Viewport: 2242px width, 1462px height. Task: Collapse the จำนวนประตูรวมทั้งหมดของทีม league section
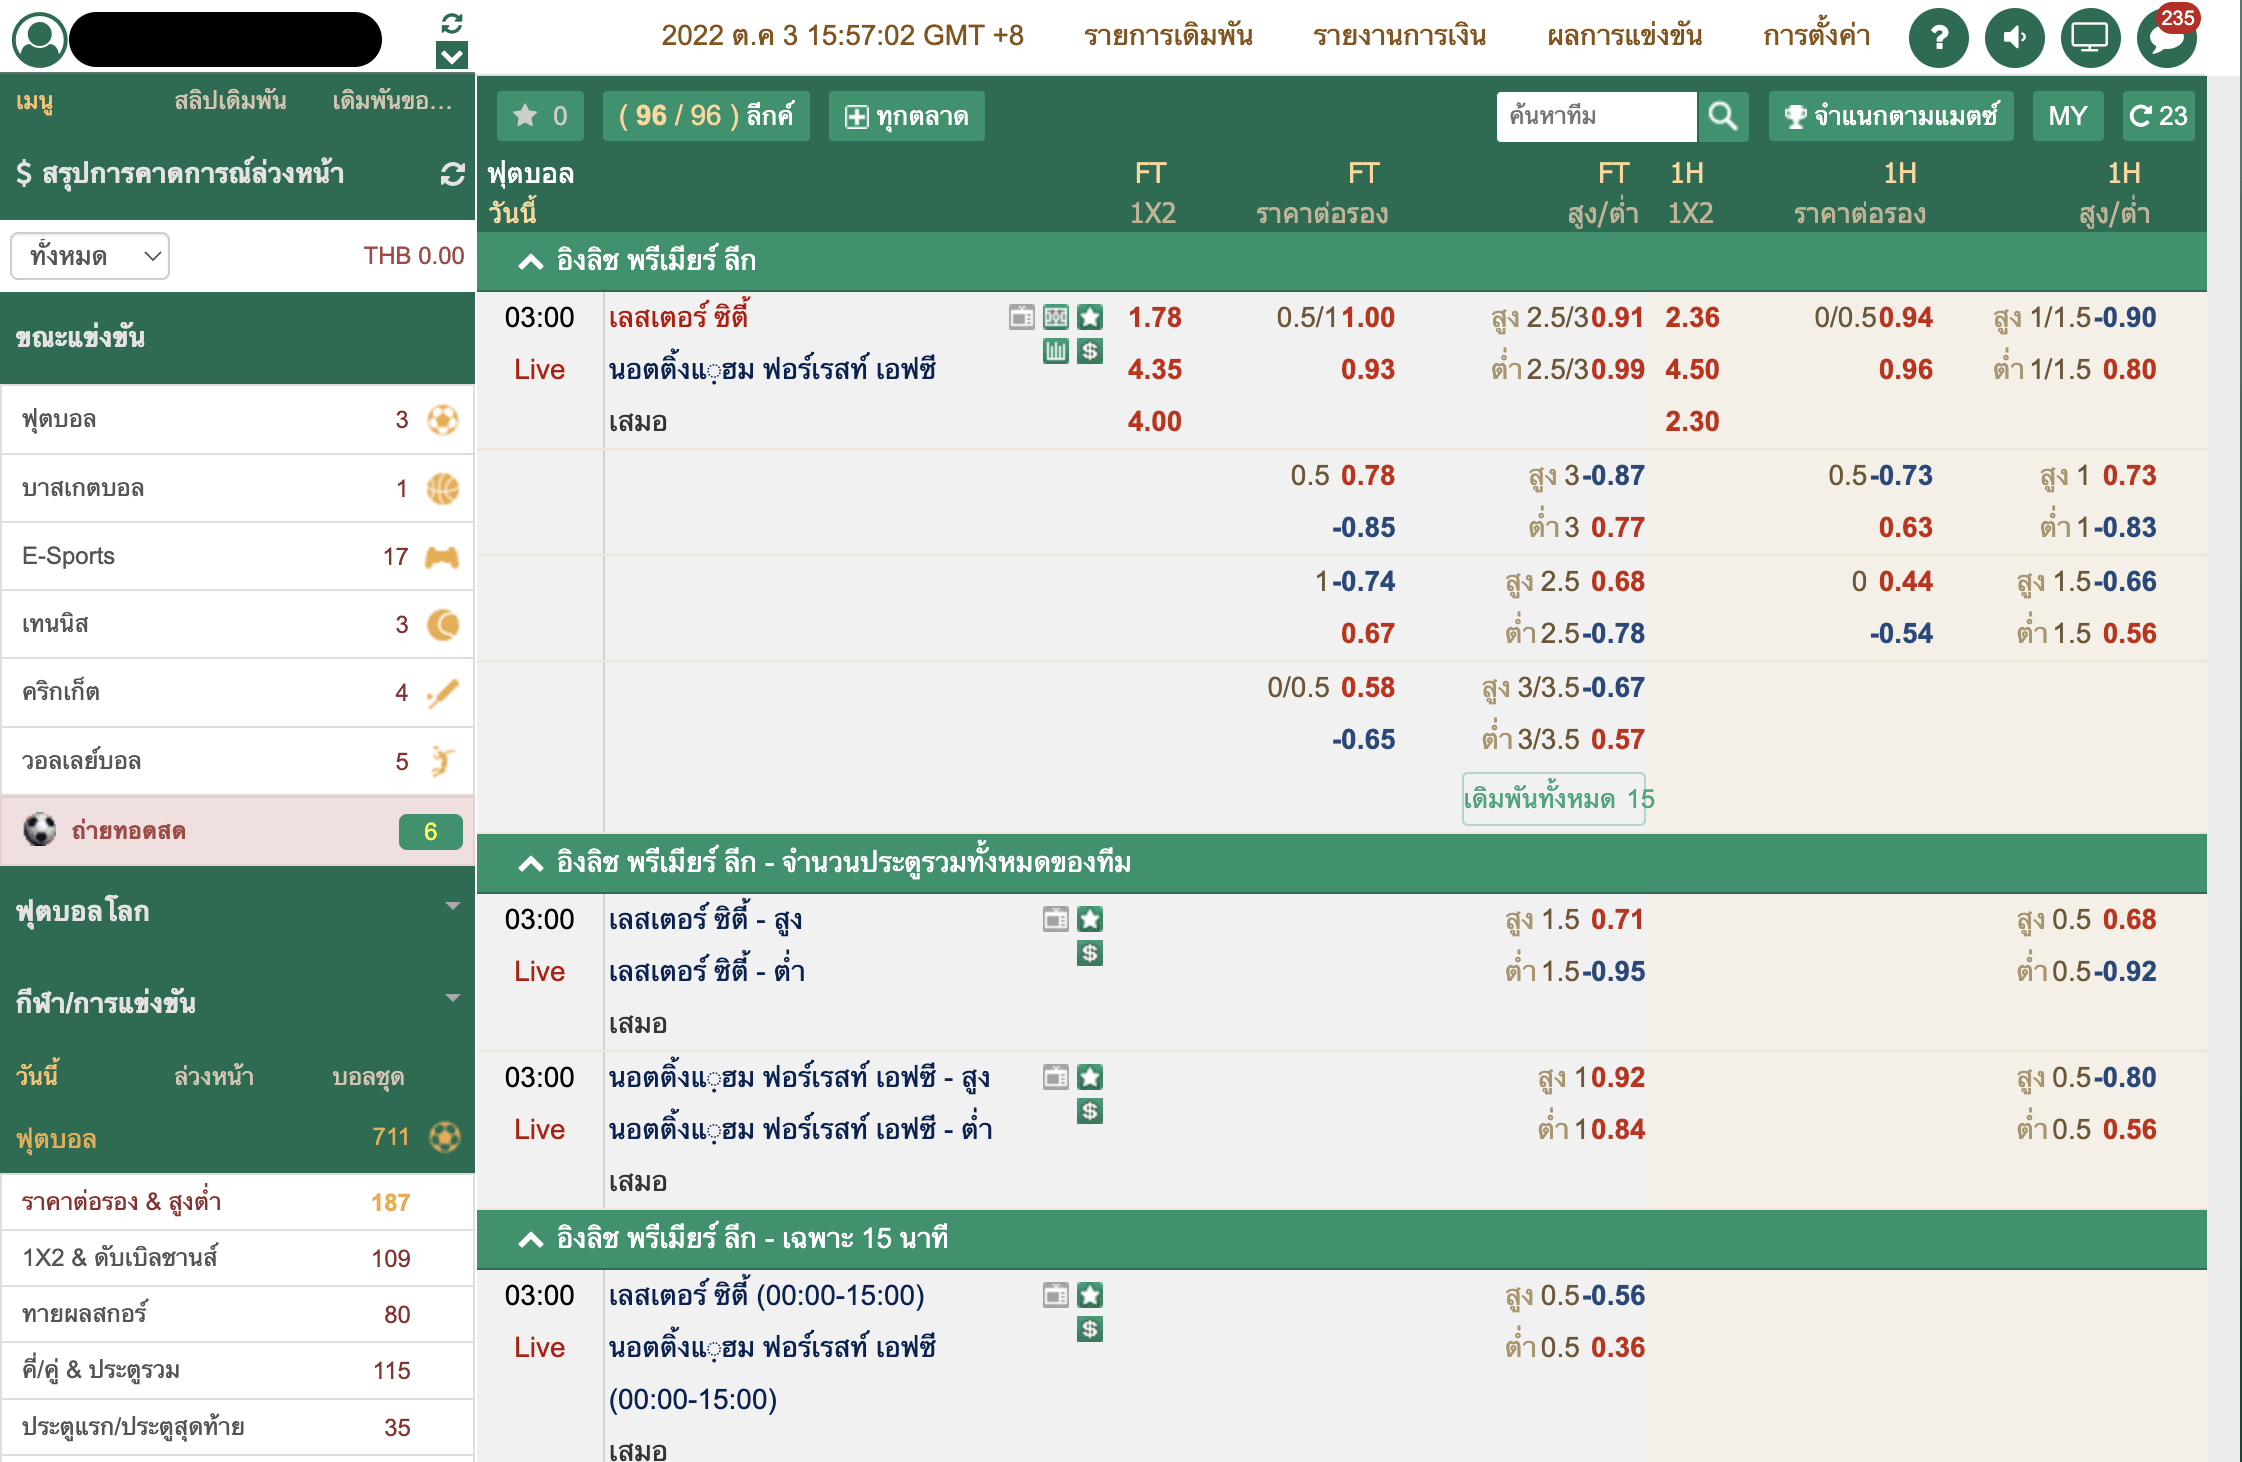click(1342, 863)
